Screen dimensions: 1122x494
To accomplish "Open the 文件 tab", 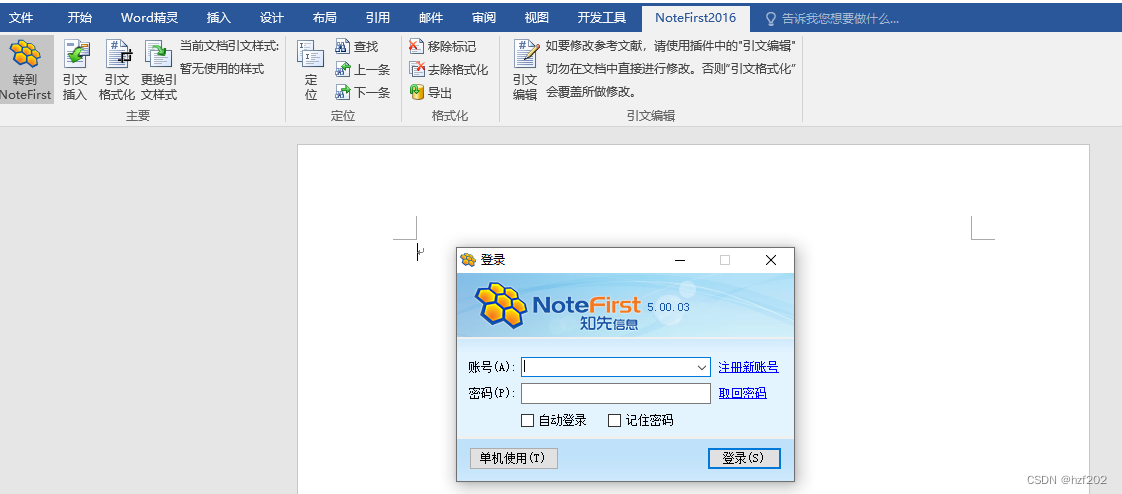I will point(21,18).
